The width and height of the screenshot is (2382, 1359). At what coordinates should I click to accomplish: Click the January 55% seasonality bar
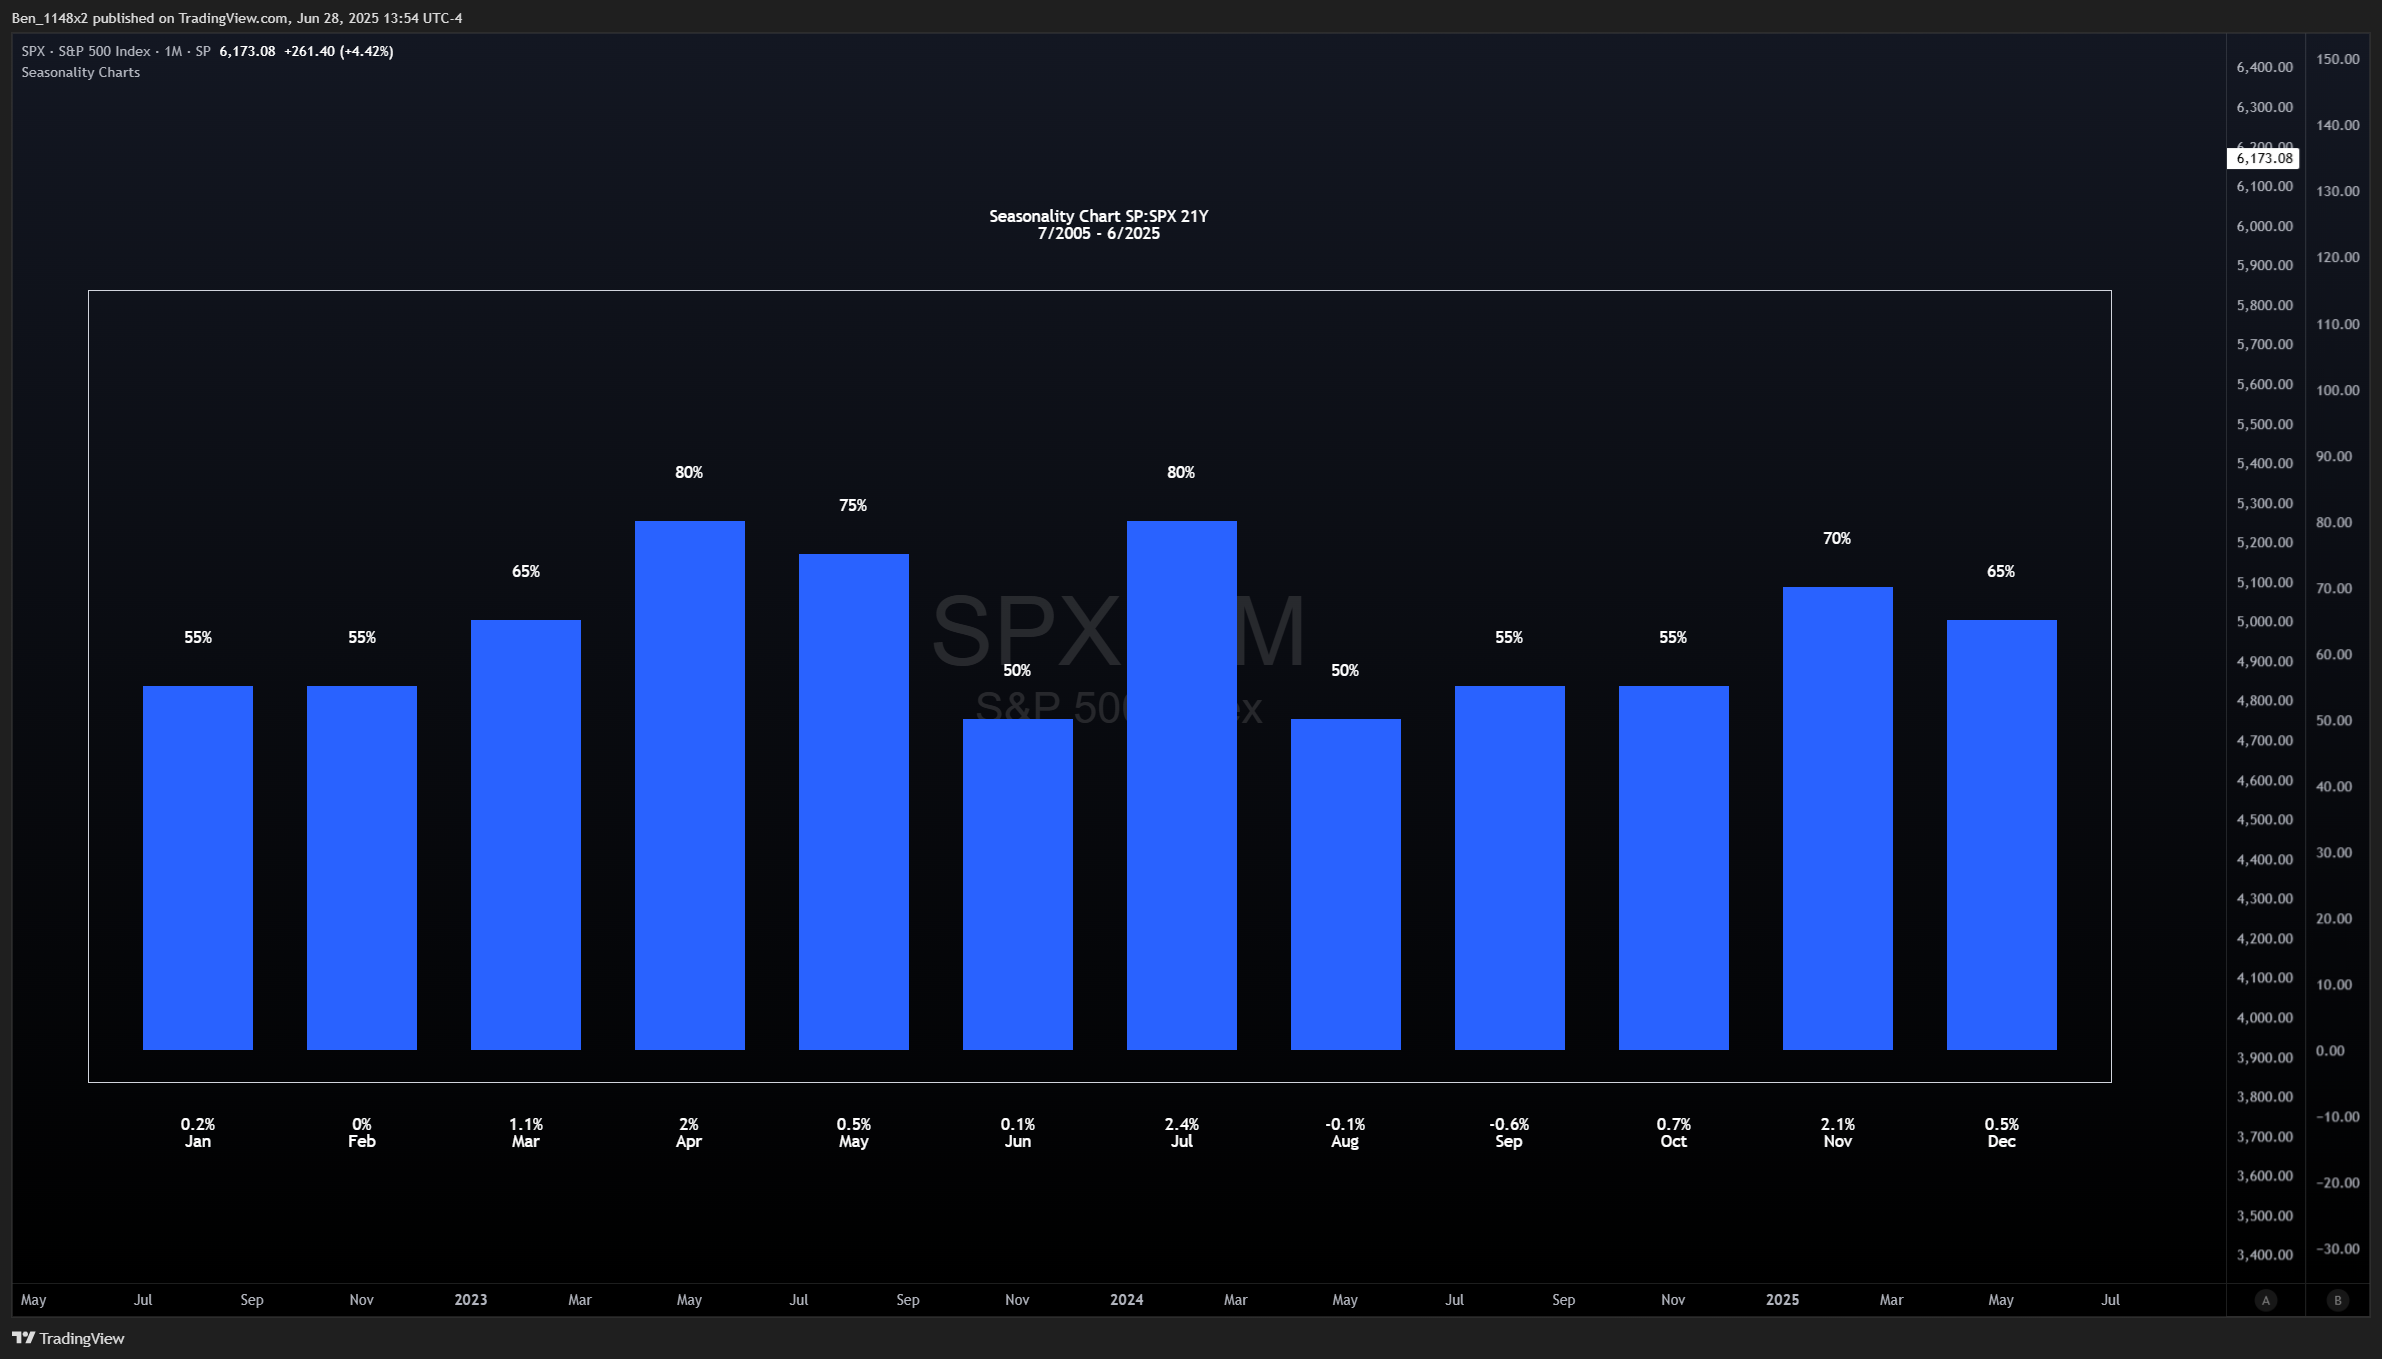[198, 867]
